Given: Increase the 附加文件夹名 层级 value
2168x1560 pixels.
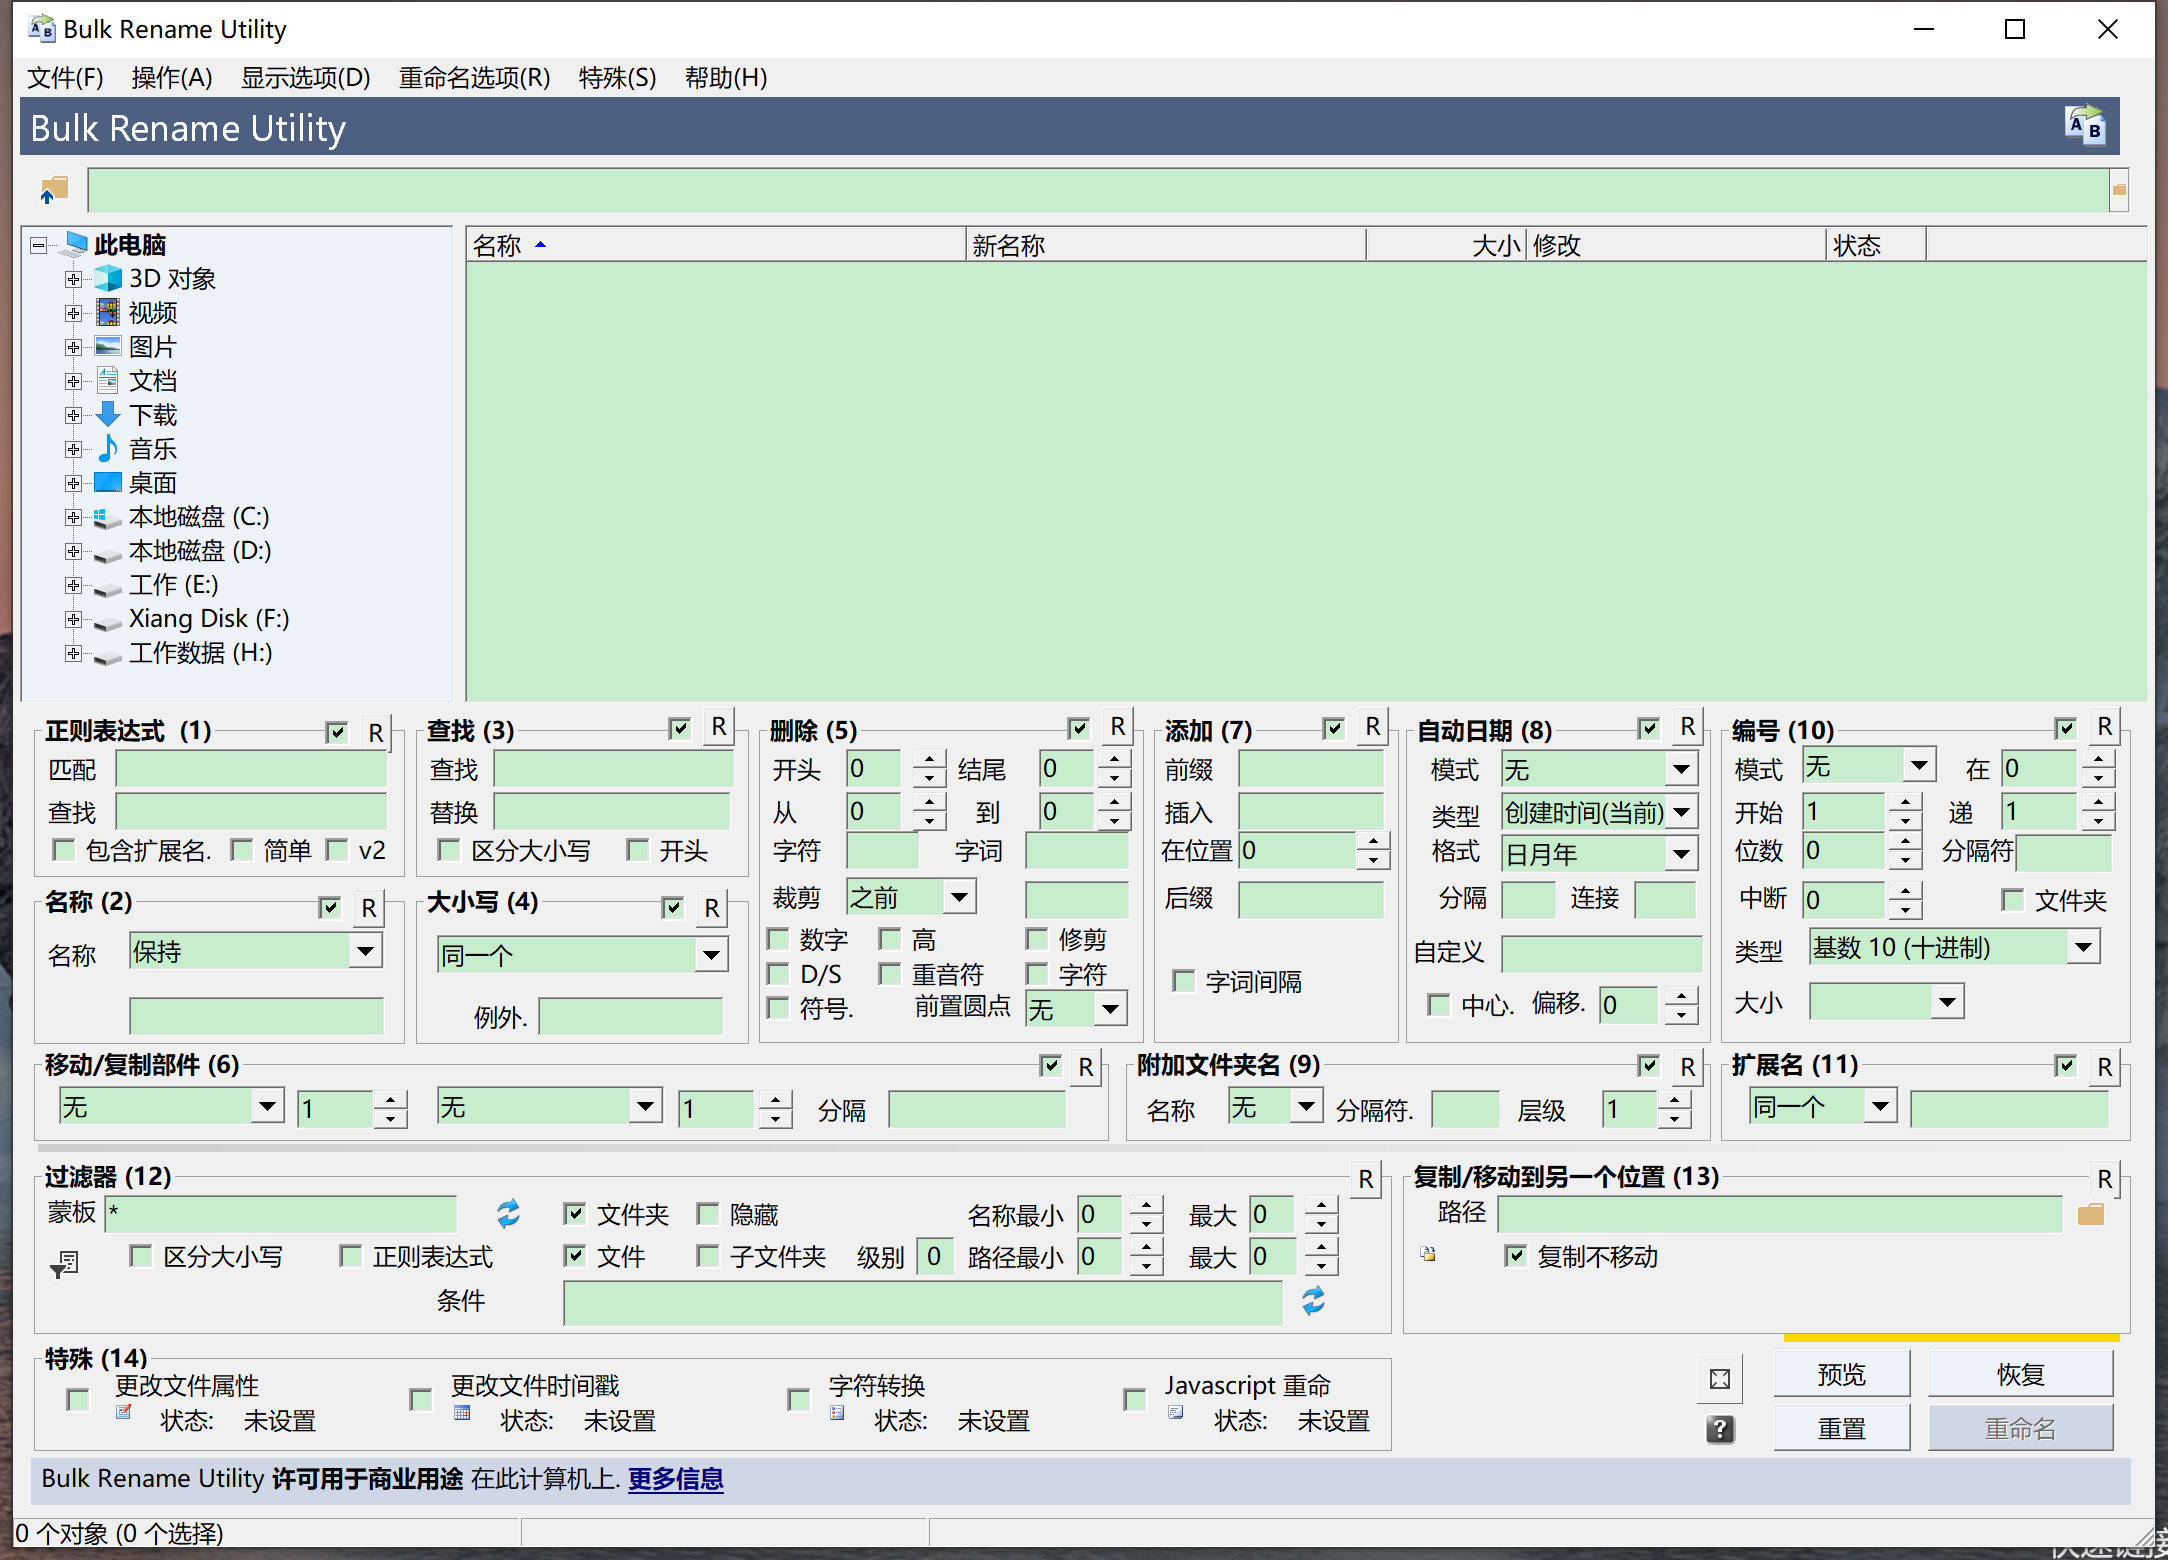Looking at the screenshot, I should [1674, 1100].
